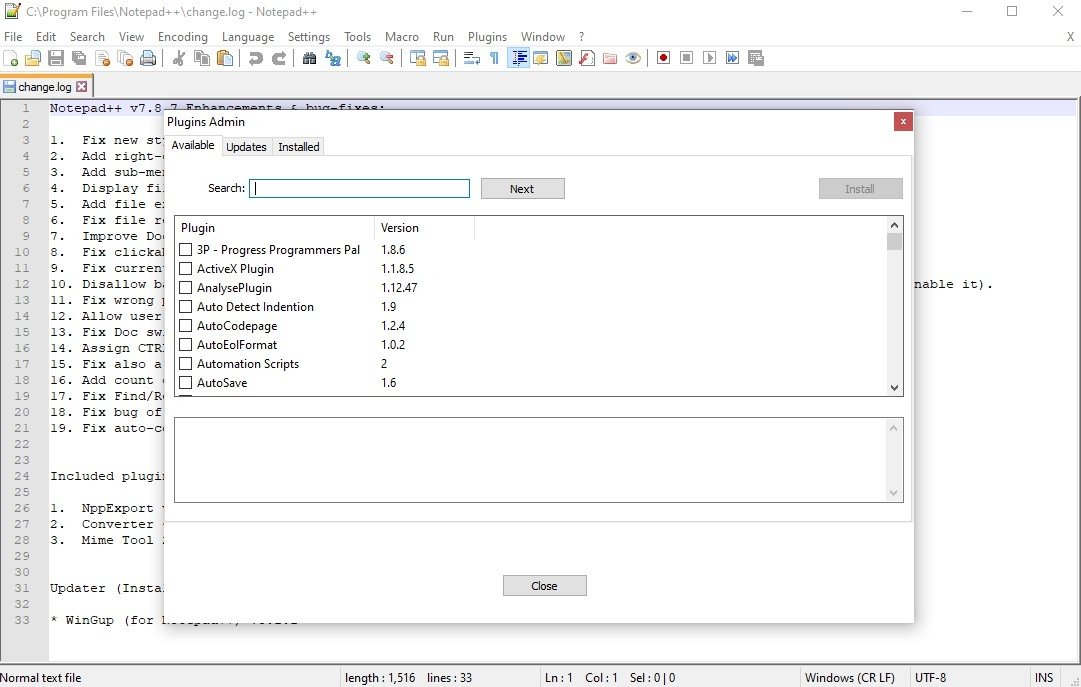Open the Language menu
The width and height of the screenshot is (1081, 687).
click(x=247, y=37)
